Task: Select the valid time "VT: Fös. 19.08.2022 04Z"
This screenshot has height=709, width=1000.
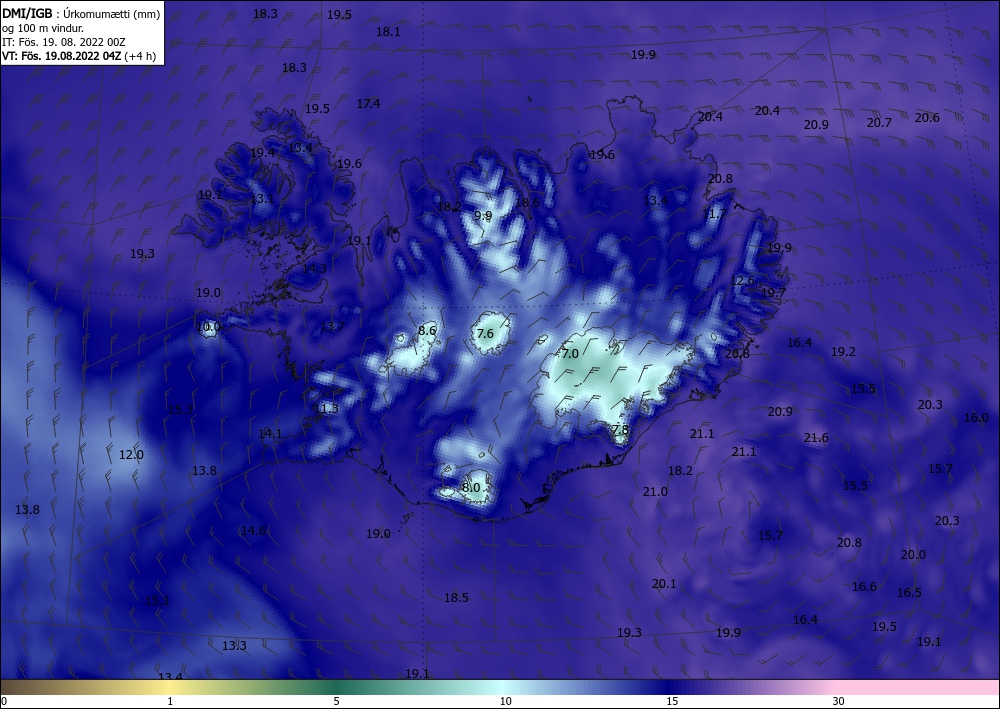Action: [64, 55]
